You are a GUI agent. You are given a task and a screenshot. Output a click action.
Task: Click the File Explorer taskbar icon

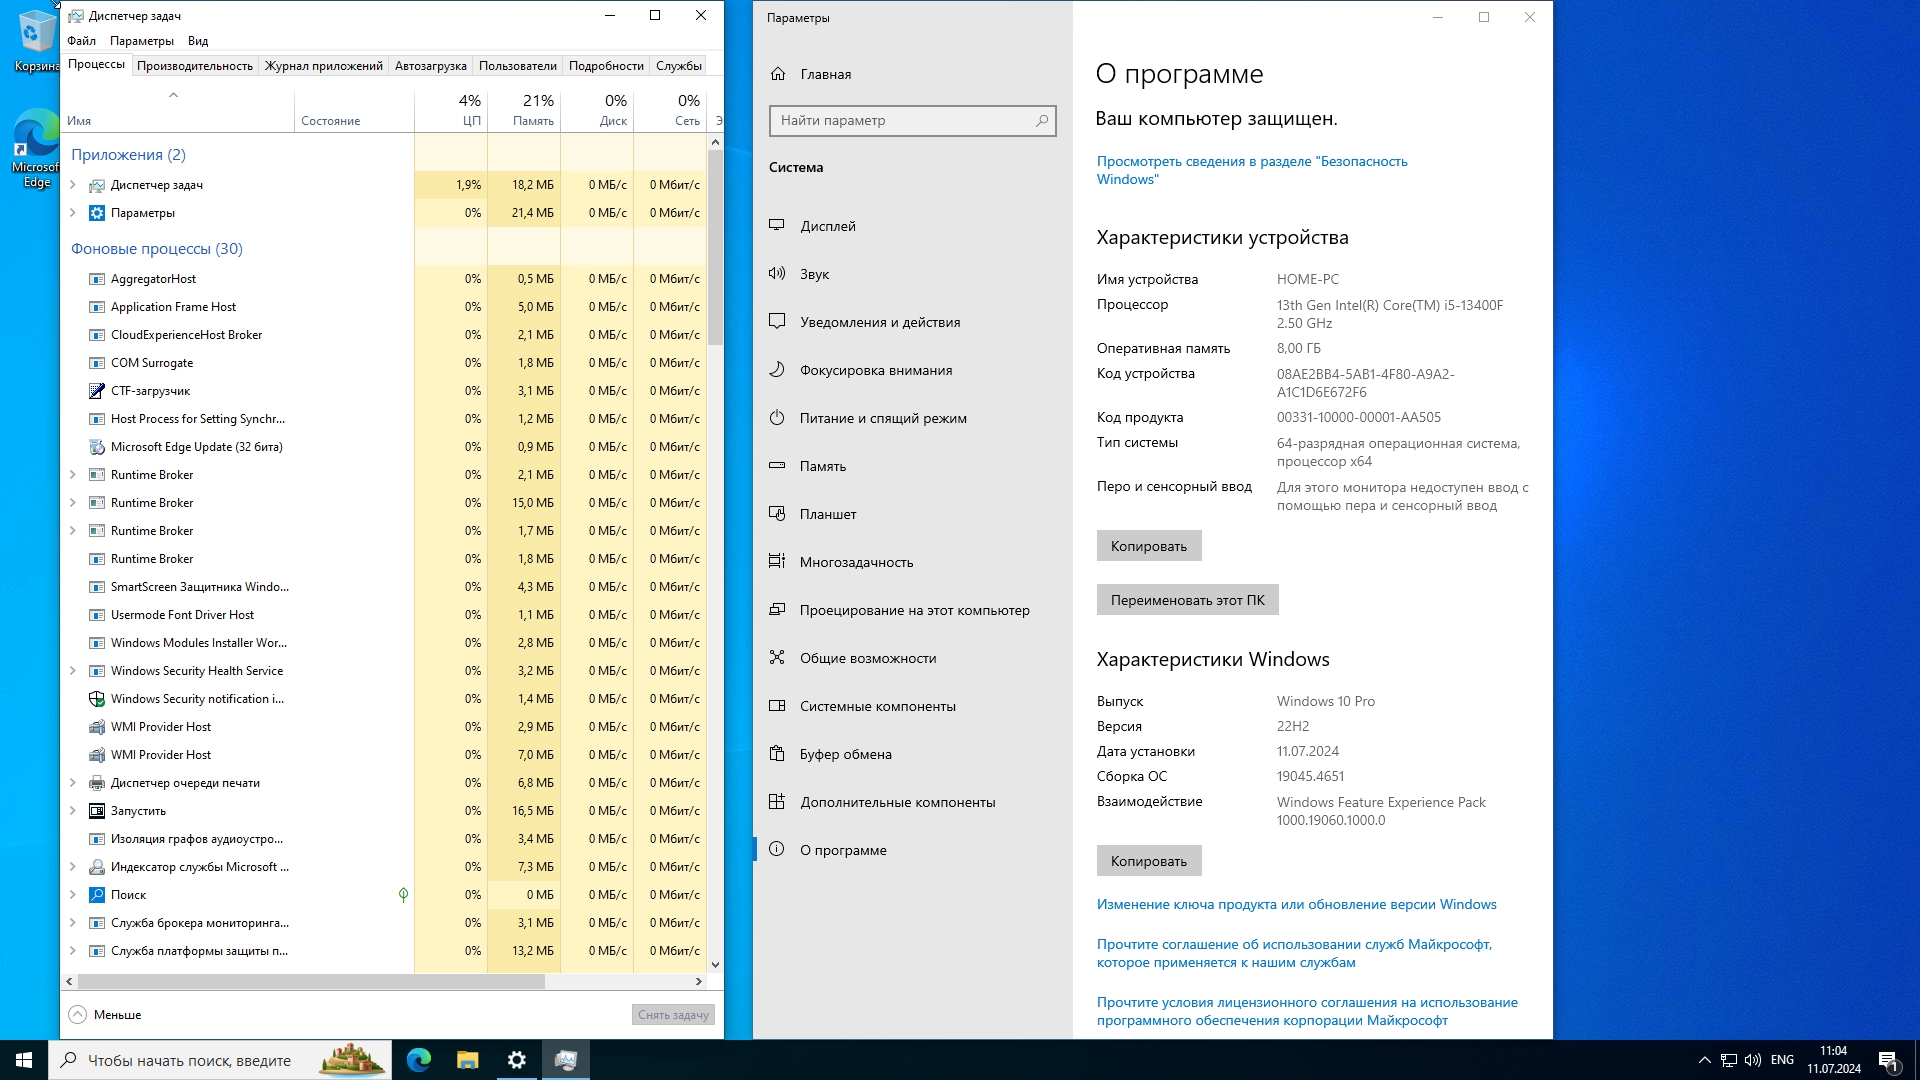[467, 1060]
